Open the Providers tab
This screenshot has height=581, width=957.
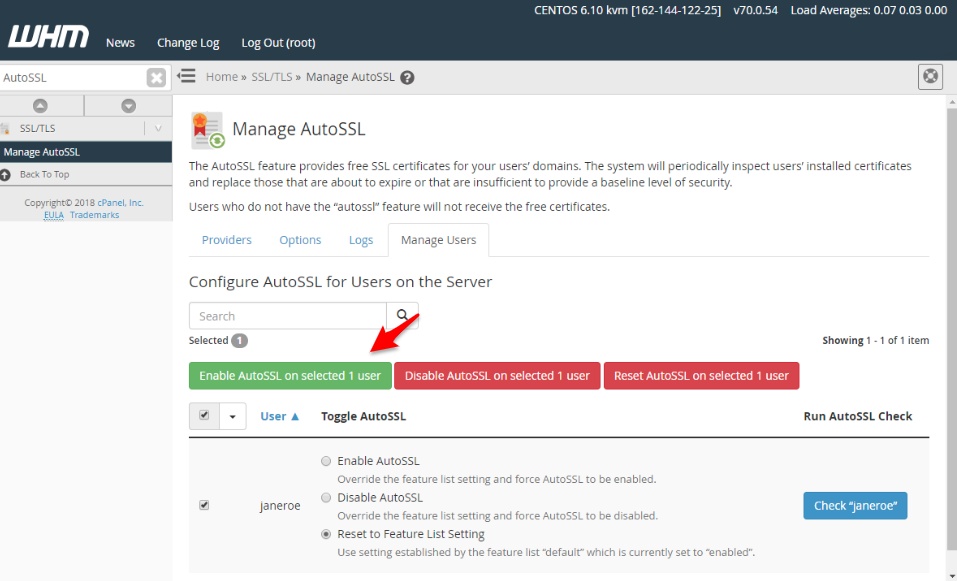pyautogui.click(x=226, y=240)
